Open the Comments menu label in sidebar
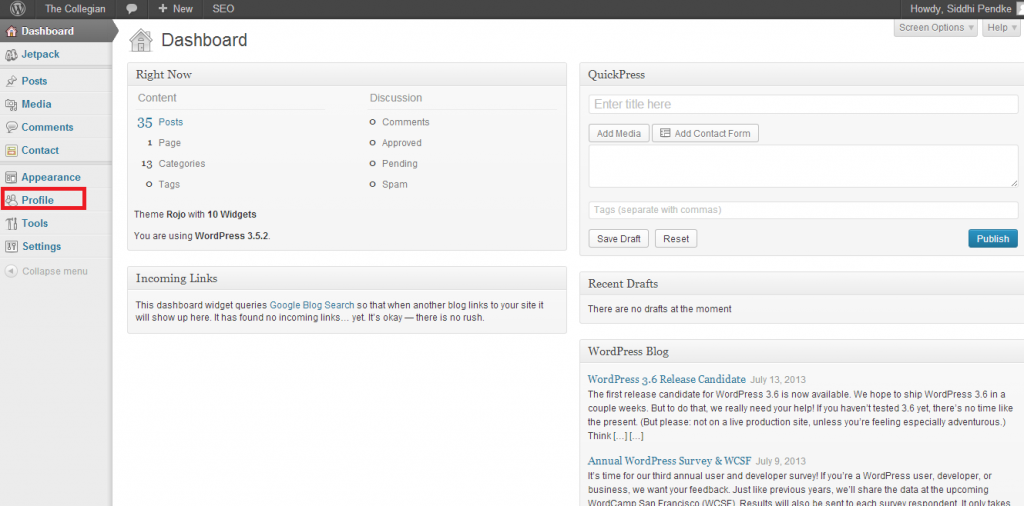This screenshot has width=1024, height=506. pos(48,127)
